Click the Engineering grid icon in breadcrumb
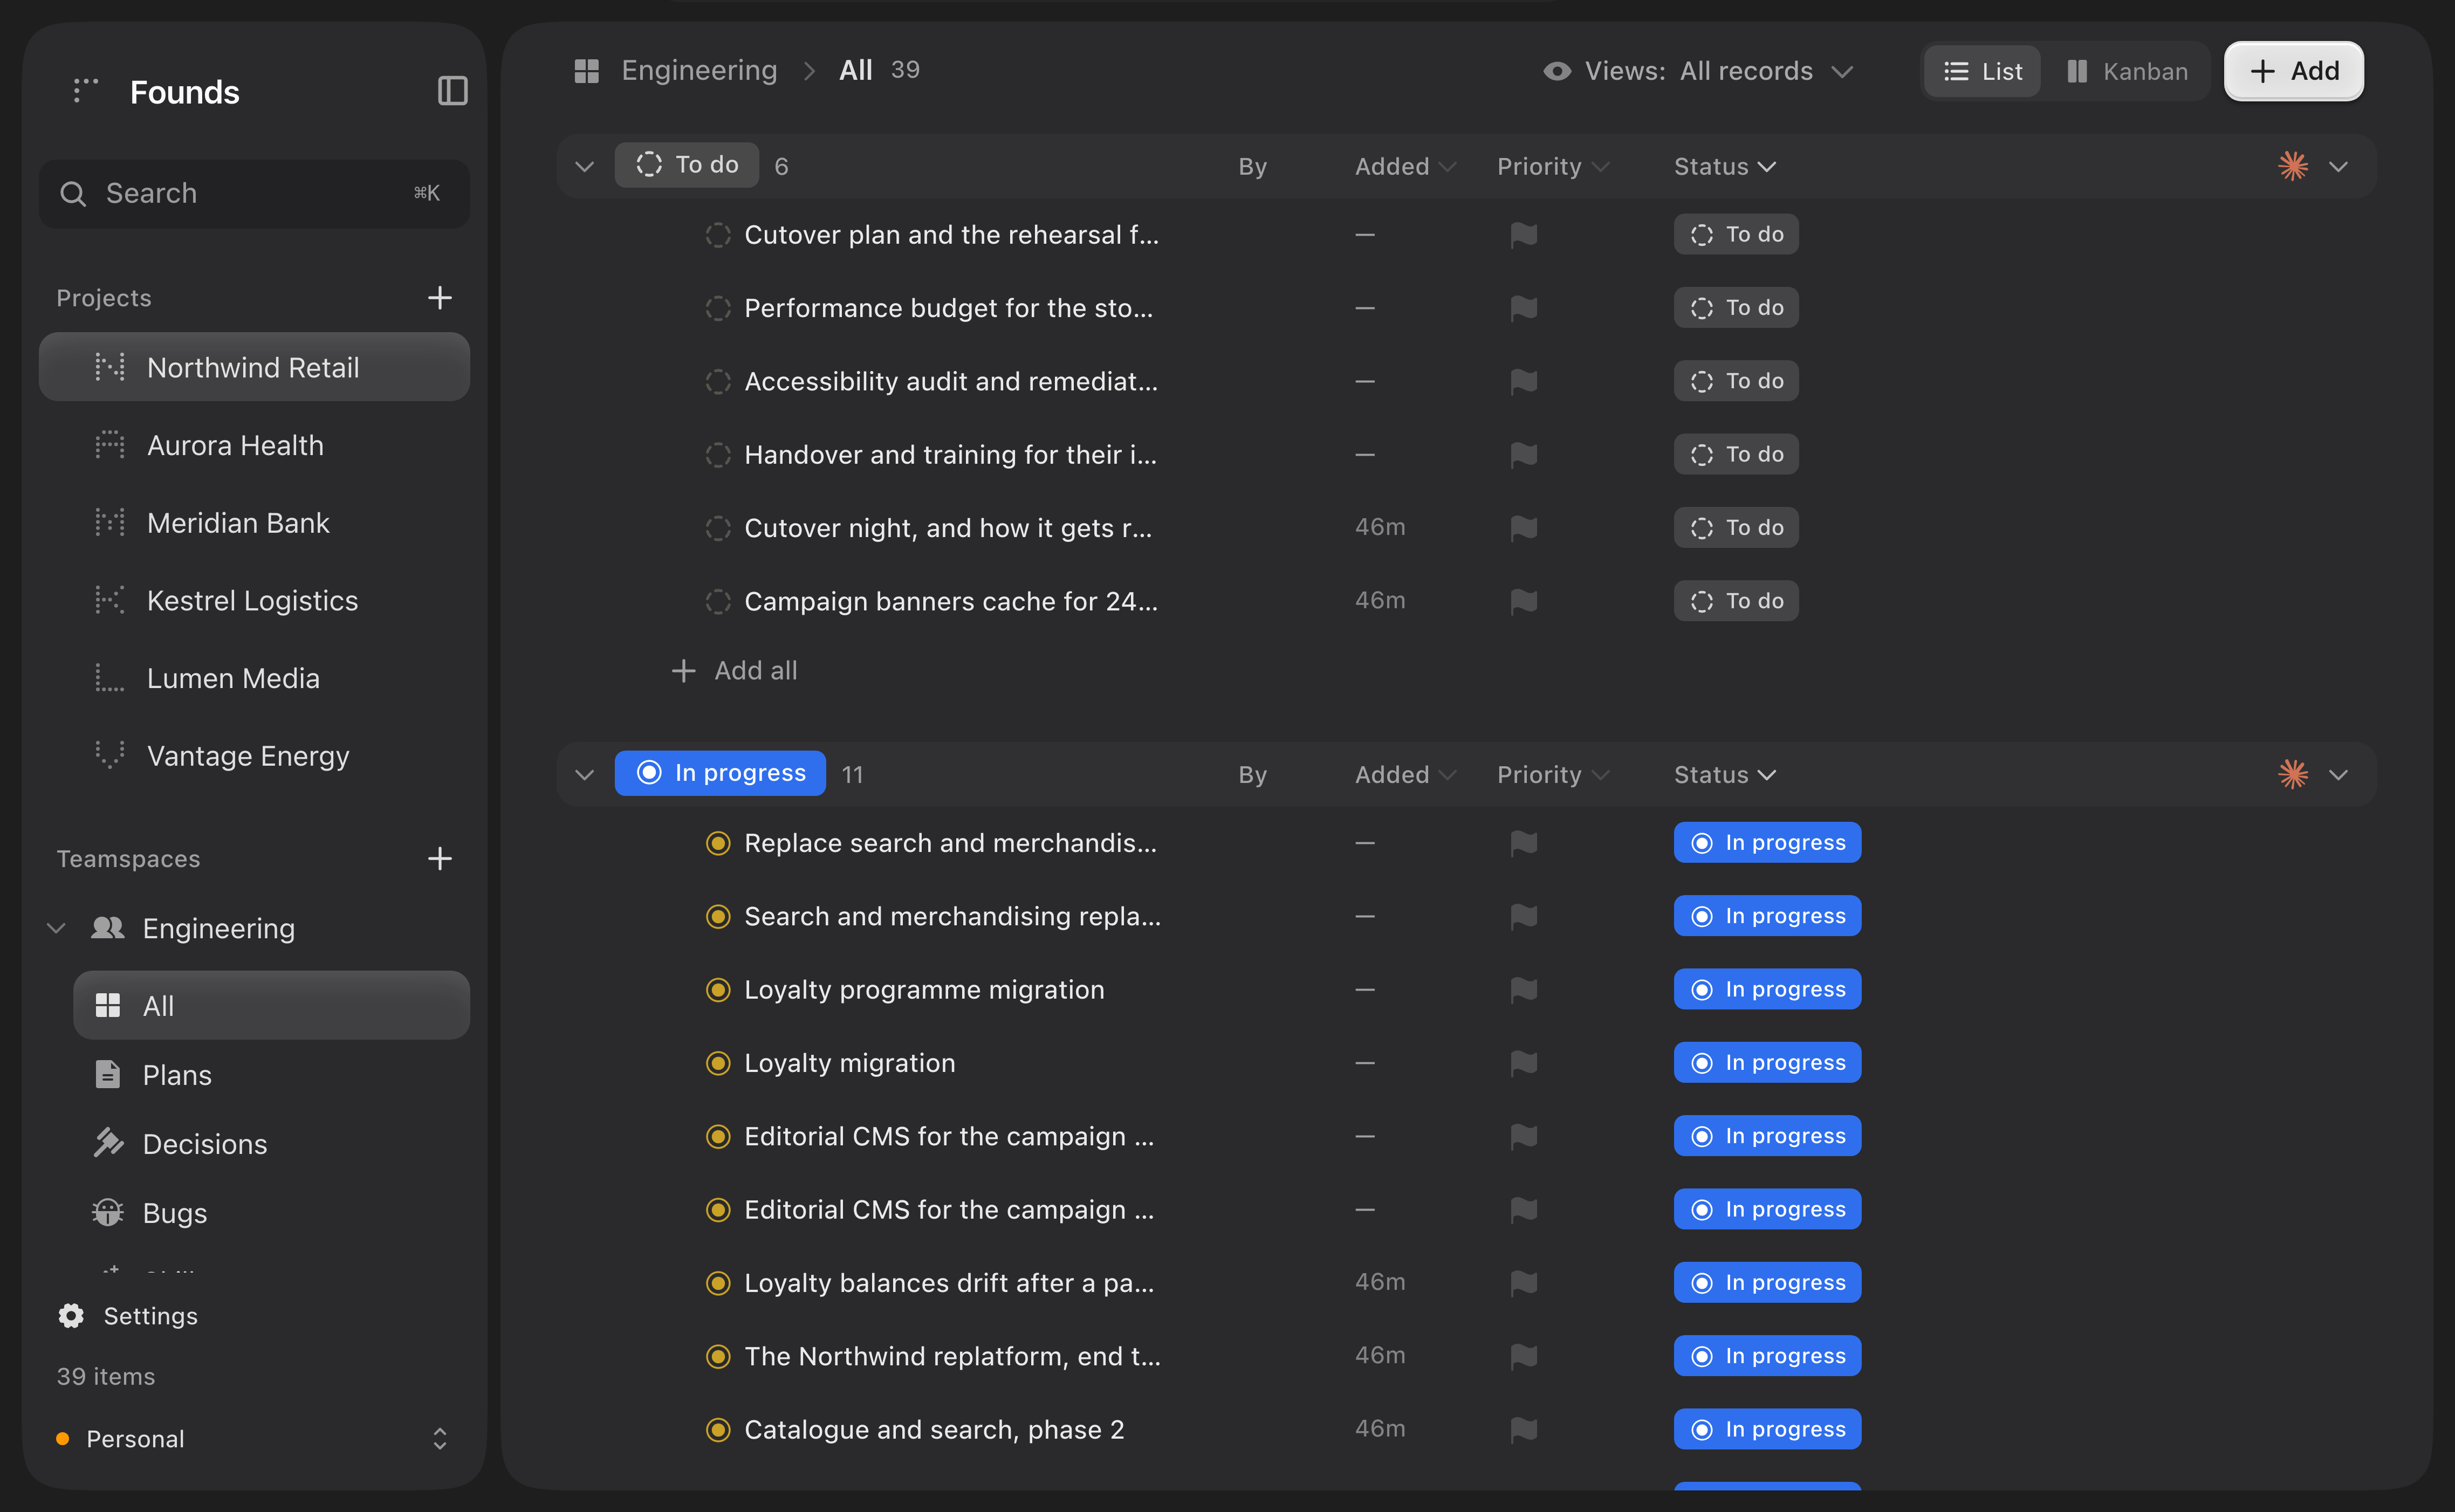The image size is (2455, 1512). 587,71
